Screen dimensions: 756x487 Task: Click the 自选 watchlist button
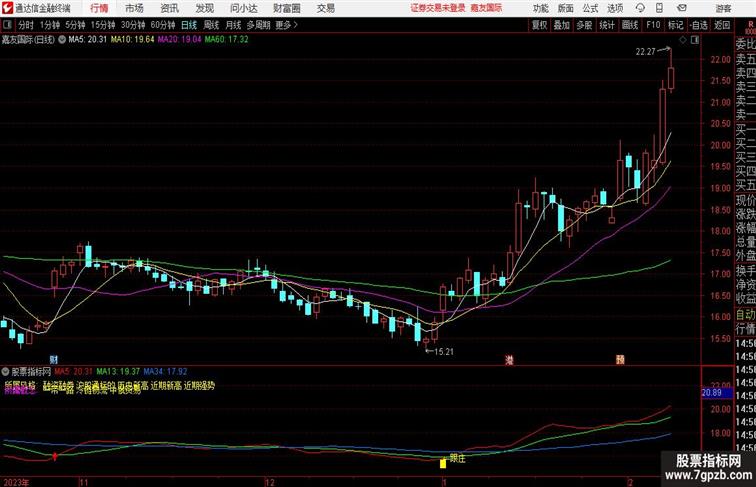pos(699,25)
